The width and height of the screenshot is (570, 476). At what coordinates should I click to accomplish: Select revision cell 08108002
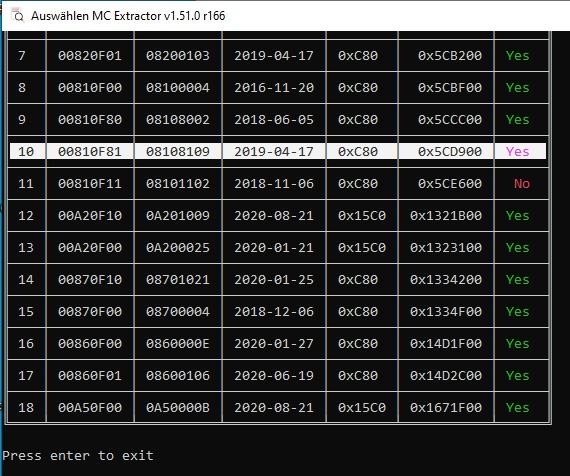pyautogui.click(x=178, y=120)
